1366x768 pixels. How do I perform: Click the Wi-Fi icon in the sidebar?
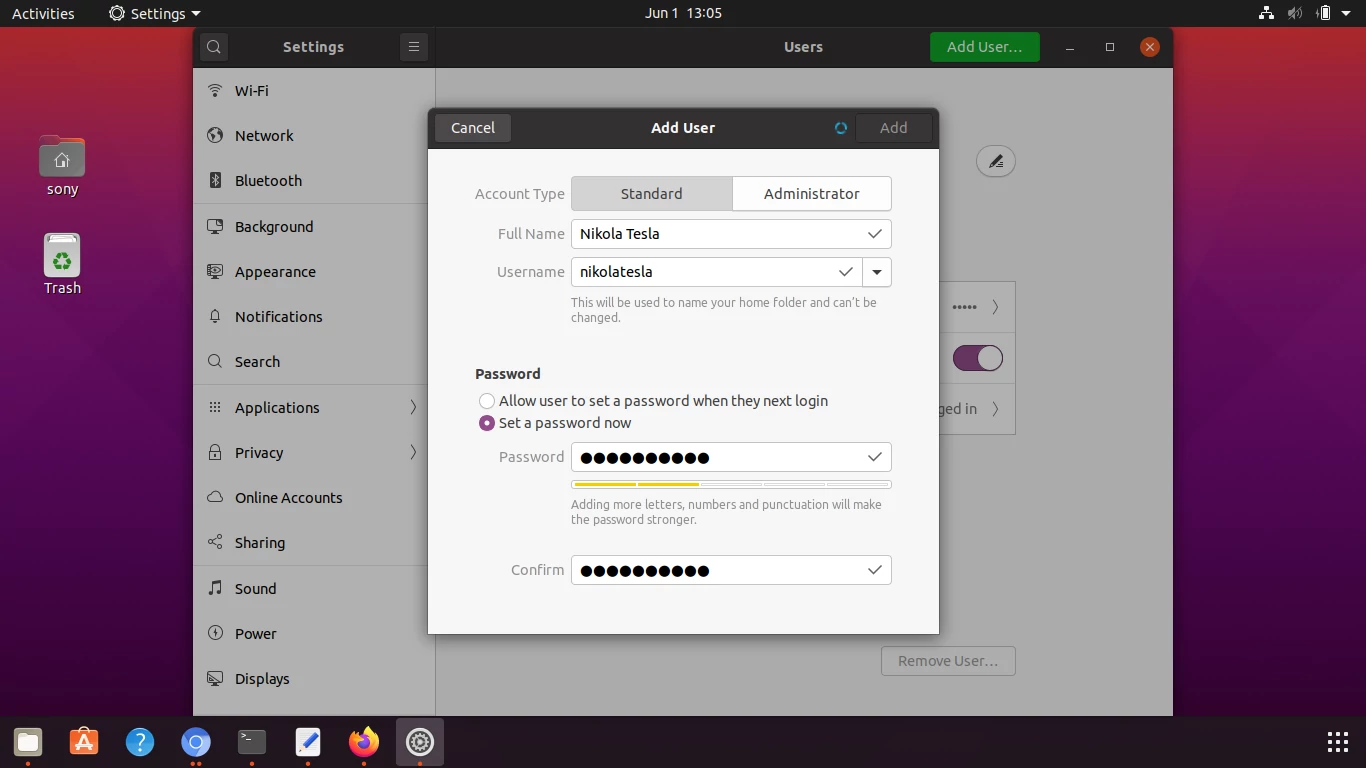click(x=215, y=90)
